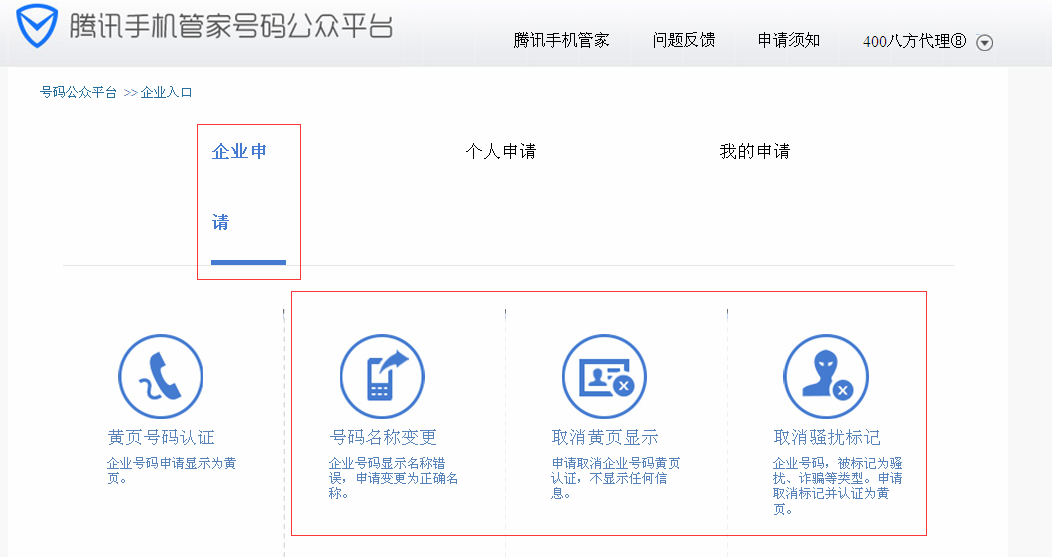Click the 取消黄页显示 card icon
Screen dimensions: 1052x557
(604, 376)
